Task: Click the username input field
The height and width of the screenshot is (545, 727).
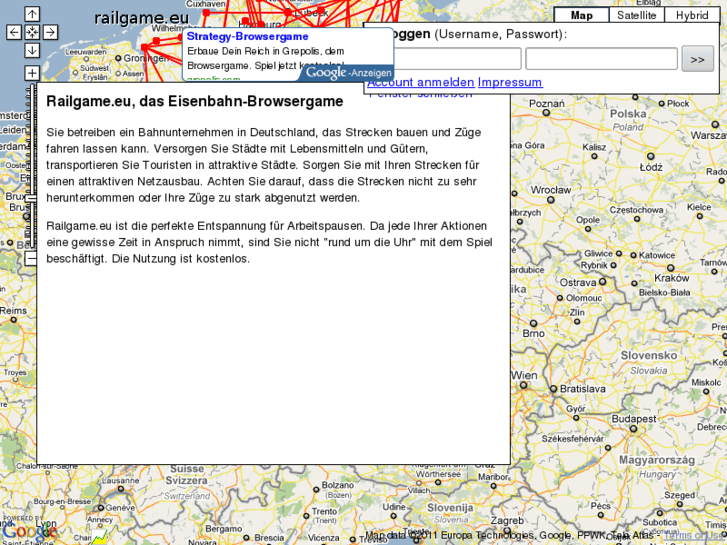Action: click(x=457, y=59)
